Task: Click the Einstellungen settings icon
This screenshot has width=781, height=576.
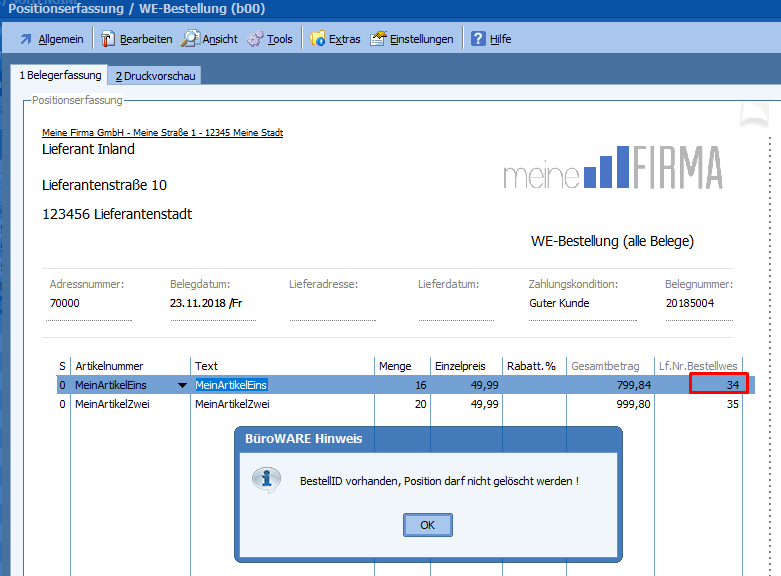Action: click(x=378, y=39)
